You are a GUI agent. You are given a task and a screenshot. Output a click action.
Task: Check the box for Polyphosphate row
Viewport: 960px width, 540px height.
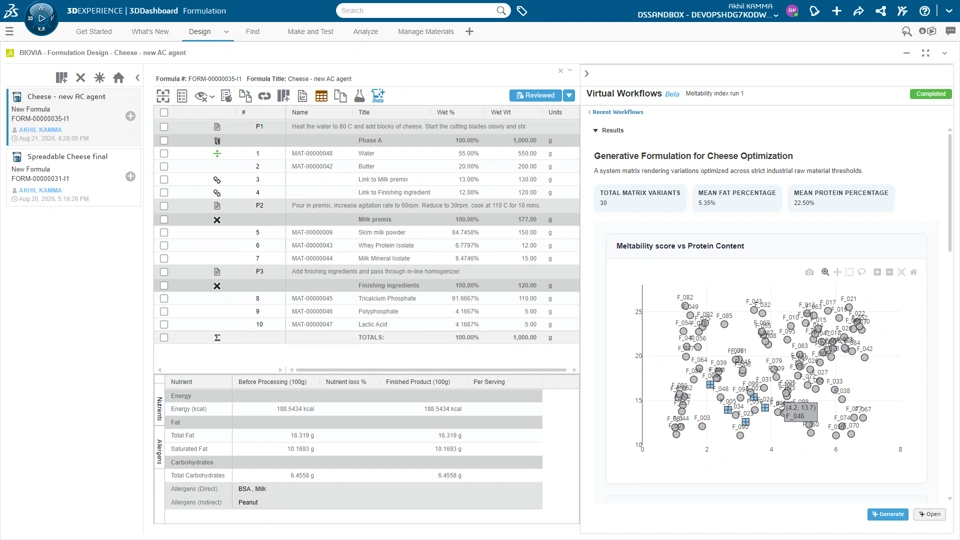point(164,312)
